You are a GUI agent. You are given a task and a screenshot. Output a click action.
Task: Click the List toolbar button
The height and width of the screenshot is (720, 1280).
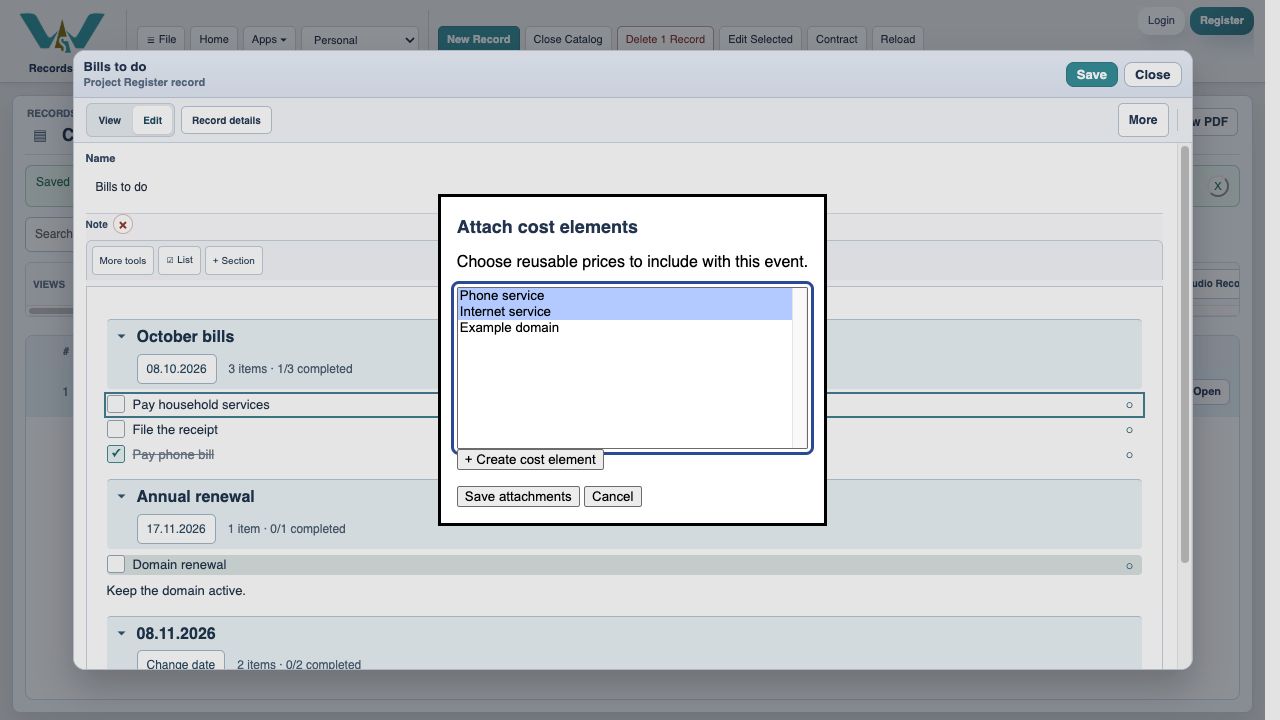coord(180,261)
